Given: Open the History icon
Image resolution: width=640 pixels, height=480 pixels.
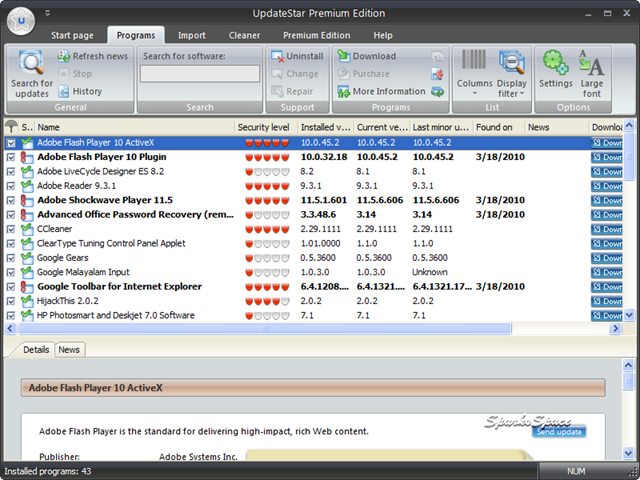Looking at the screenshot, I should click(63, 91).
